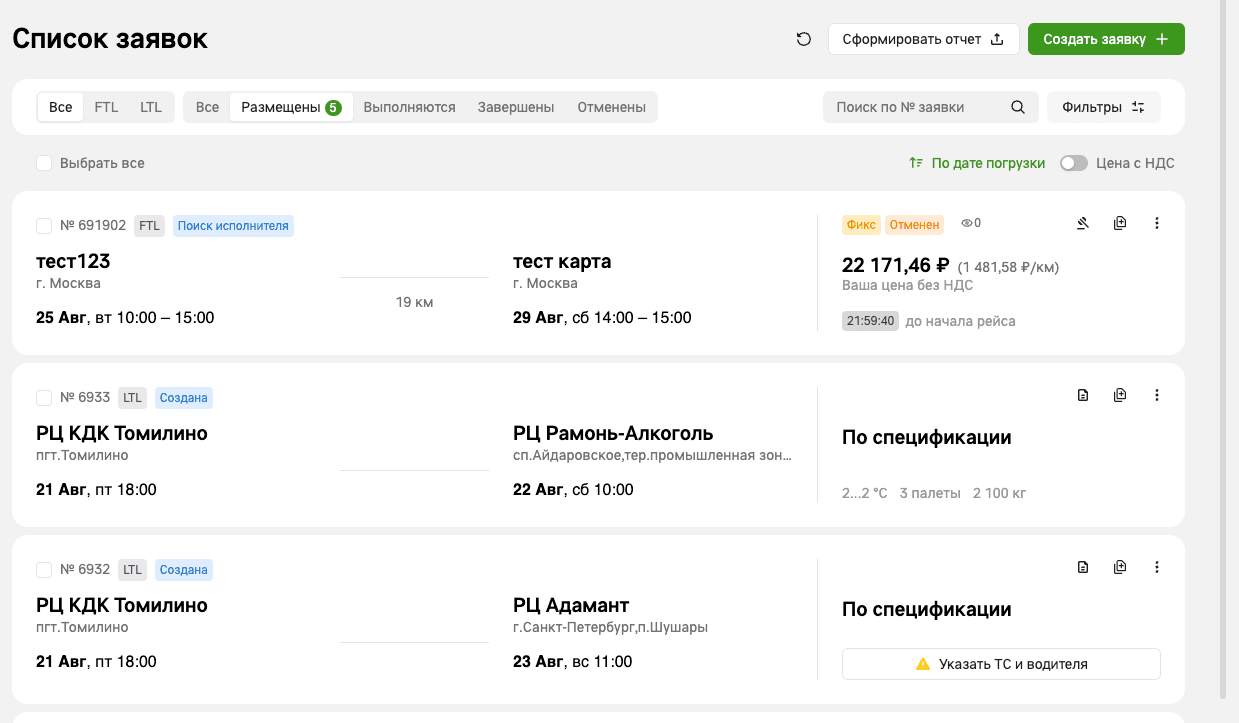Switch to the FTL type tab

[106, 107]
